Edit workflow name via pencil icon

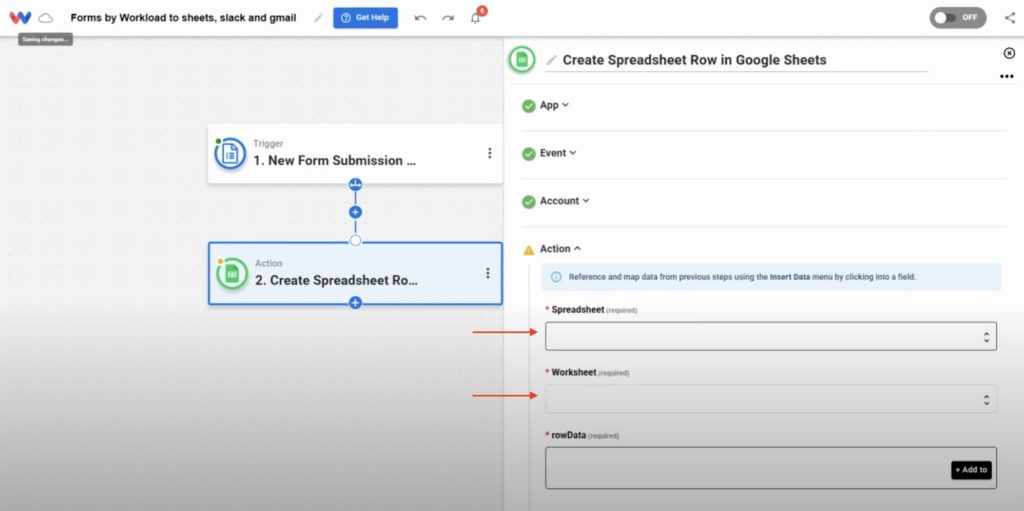pos(318,18)
